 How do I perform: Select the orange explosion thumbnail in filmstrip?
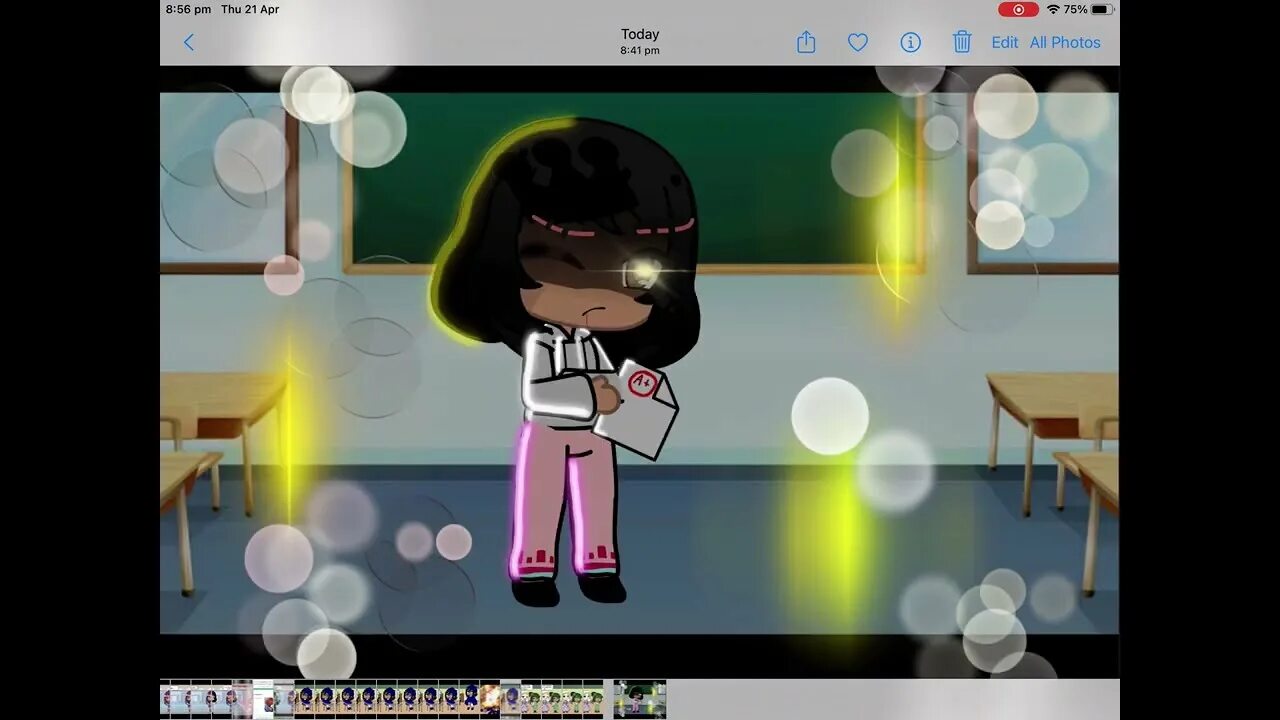[x=489, y=698]
